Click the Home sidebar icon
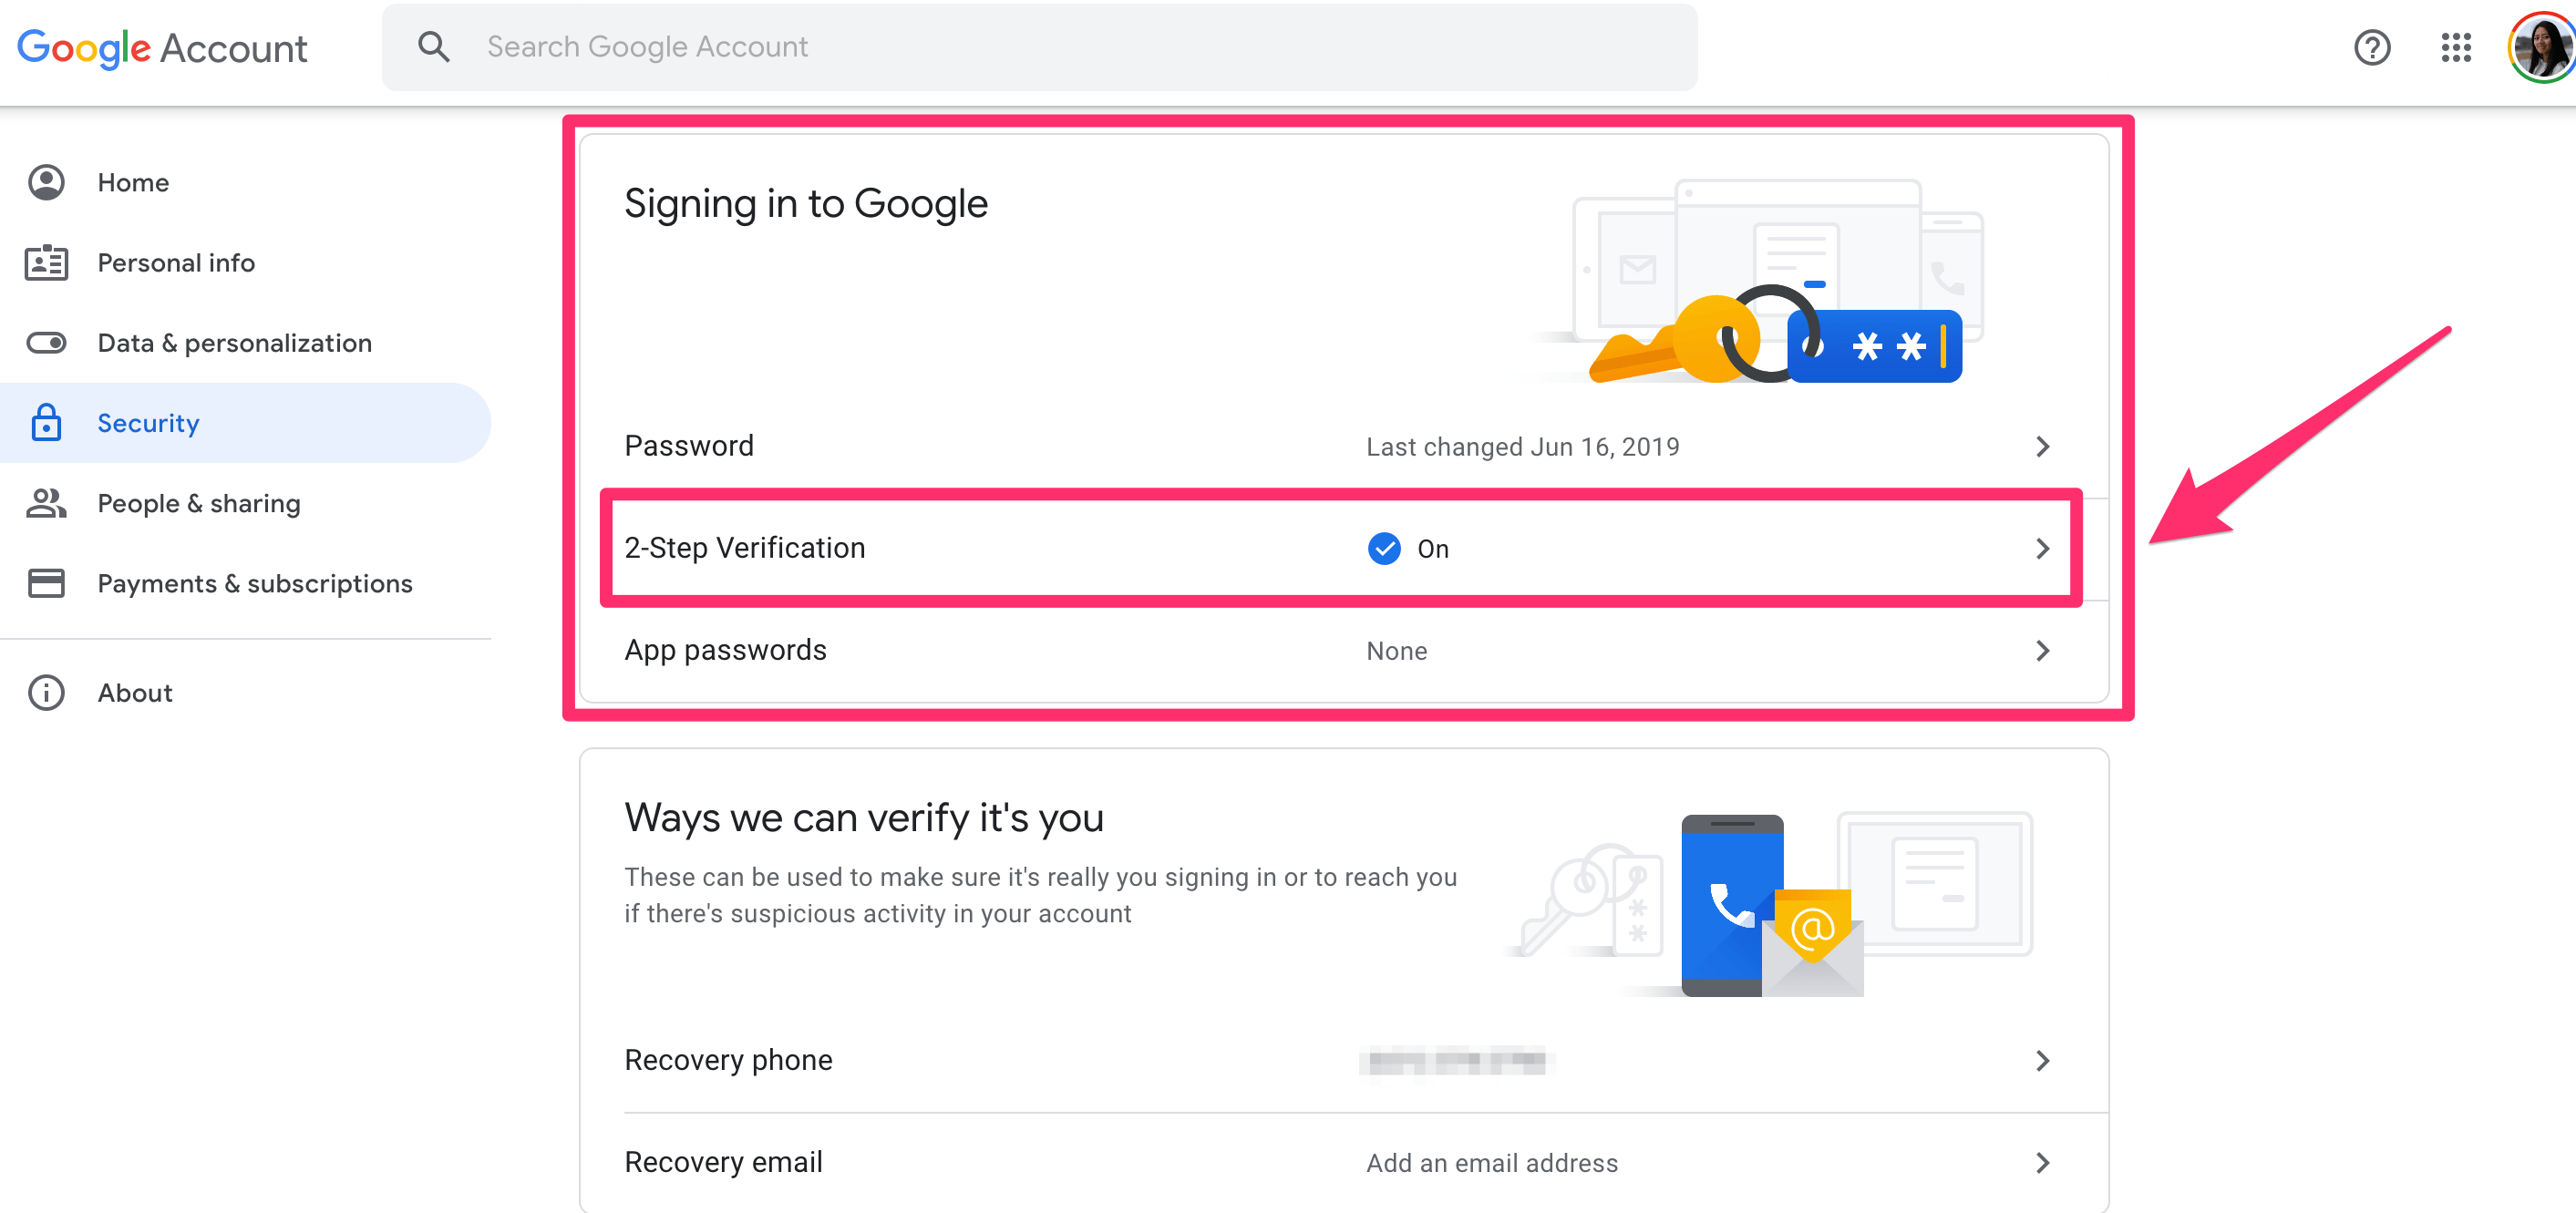Image resolution: width=2576 pixels, height=1213 pixels. (46, 182)
